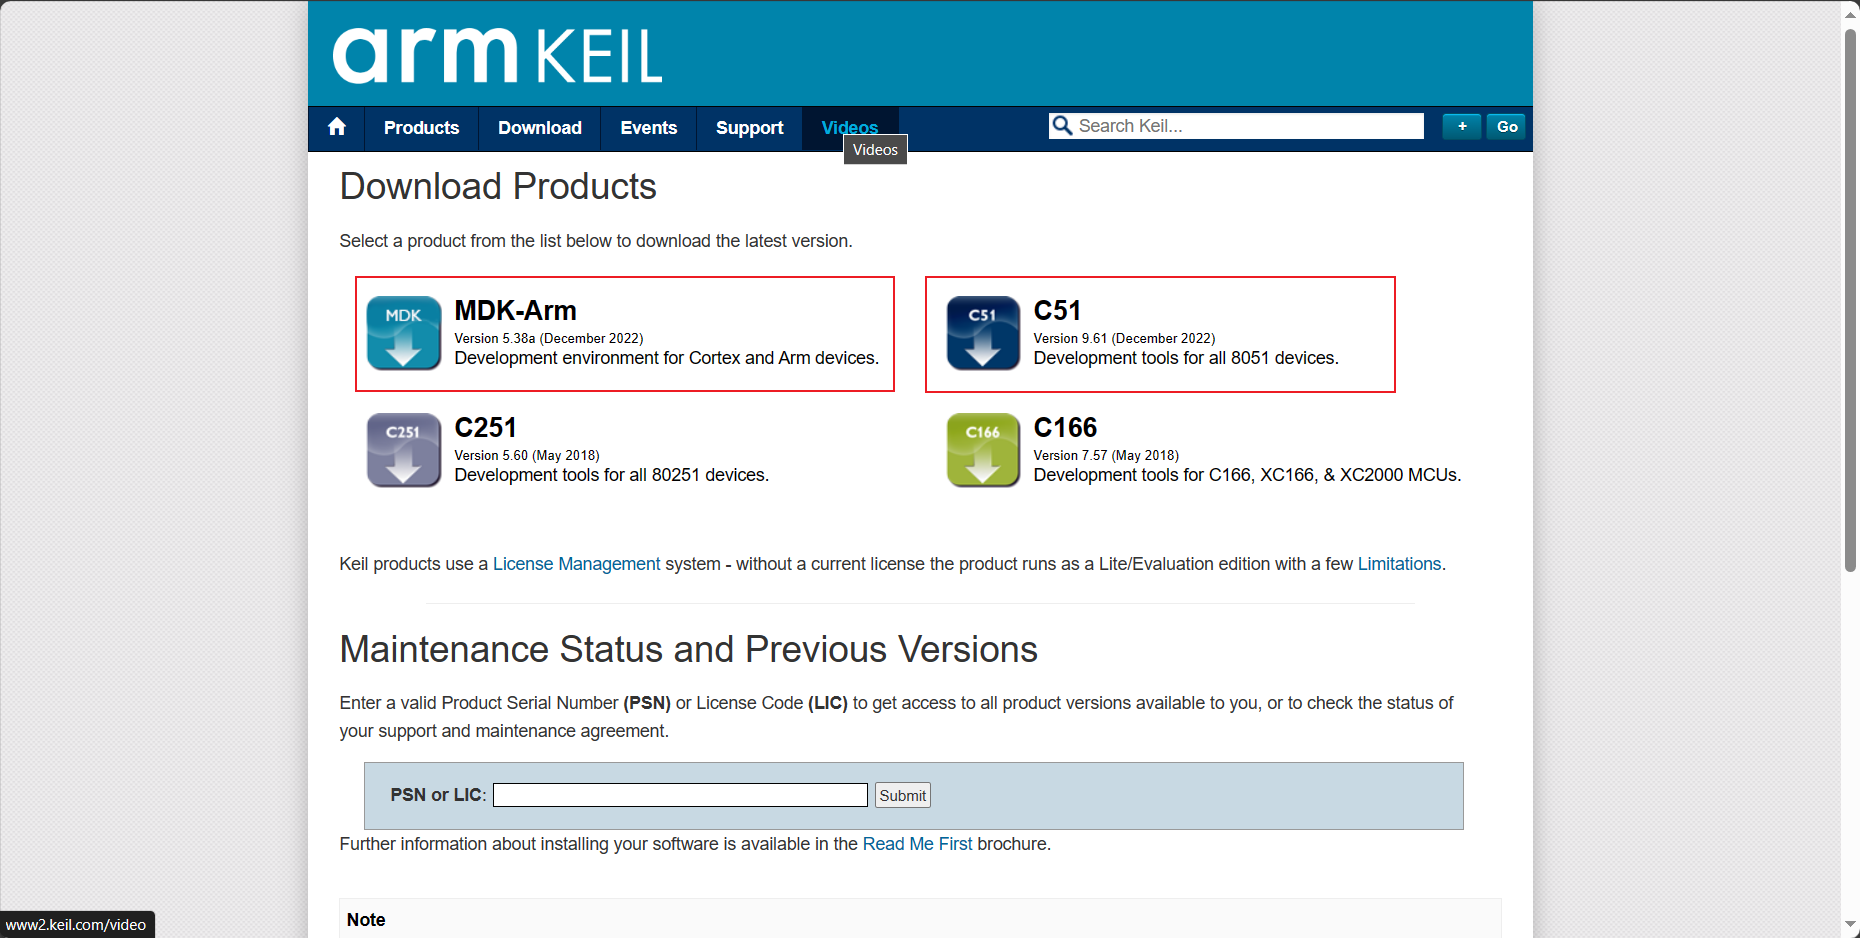The image size is (1860, 938).
Task: Click the C251 download icon
Action: (403, 450)
